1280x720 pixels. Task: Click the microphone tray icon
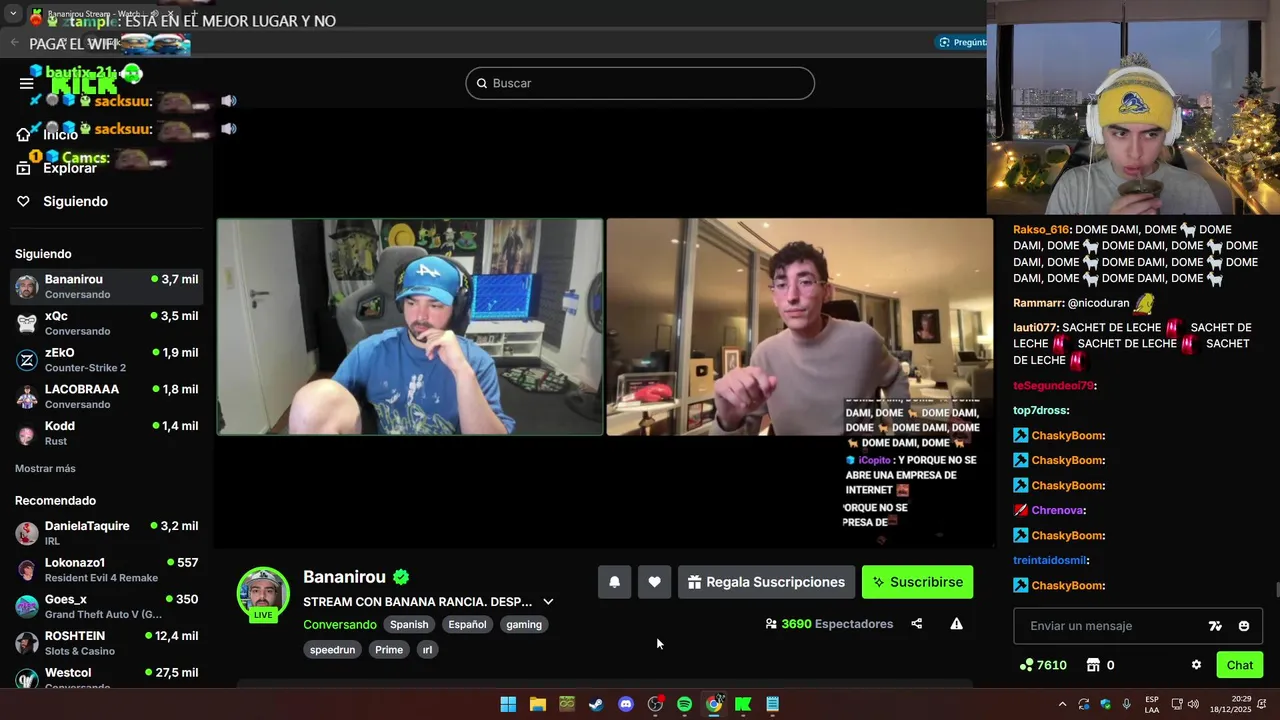1127,704
